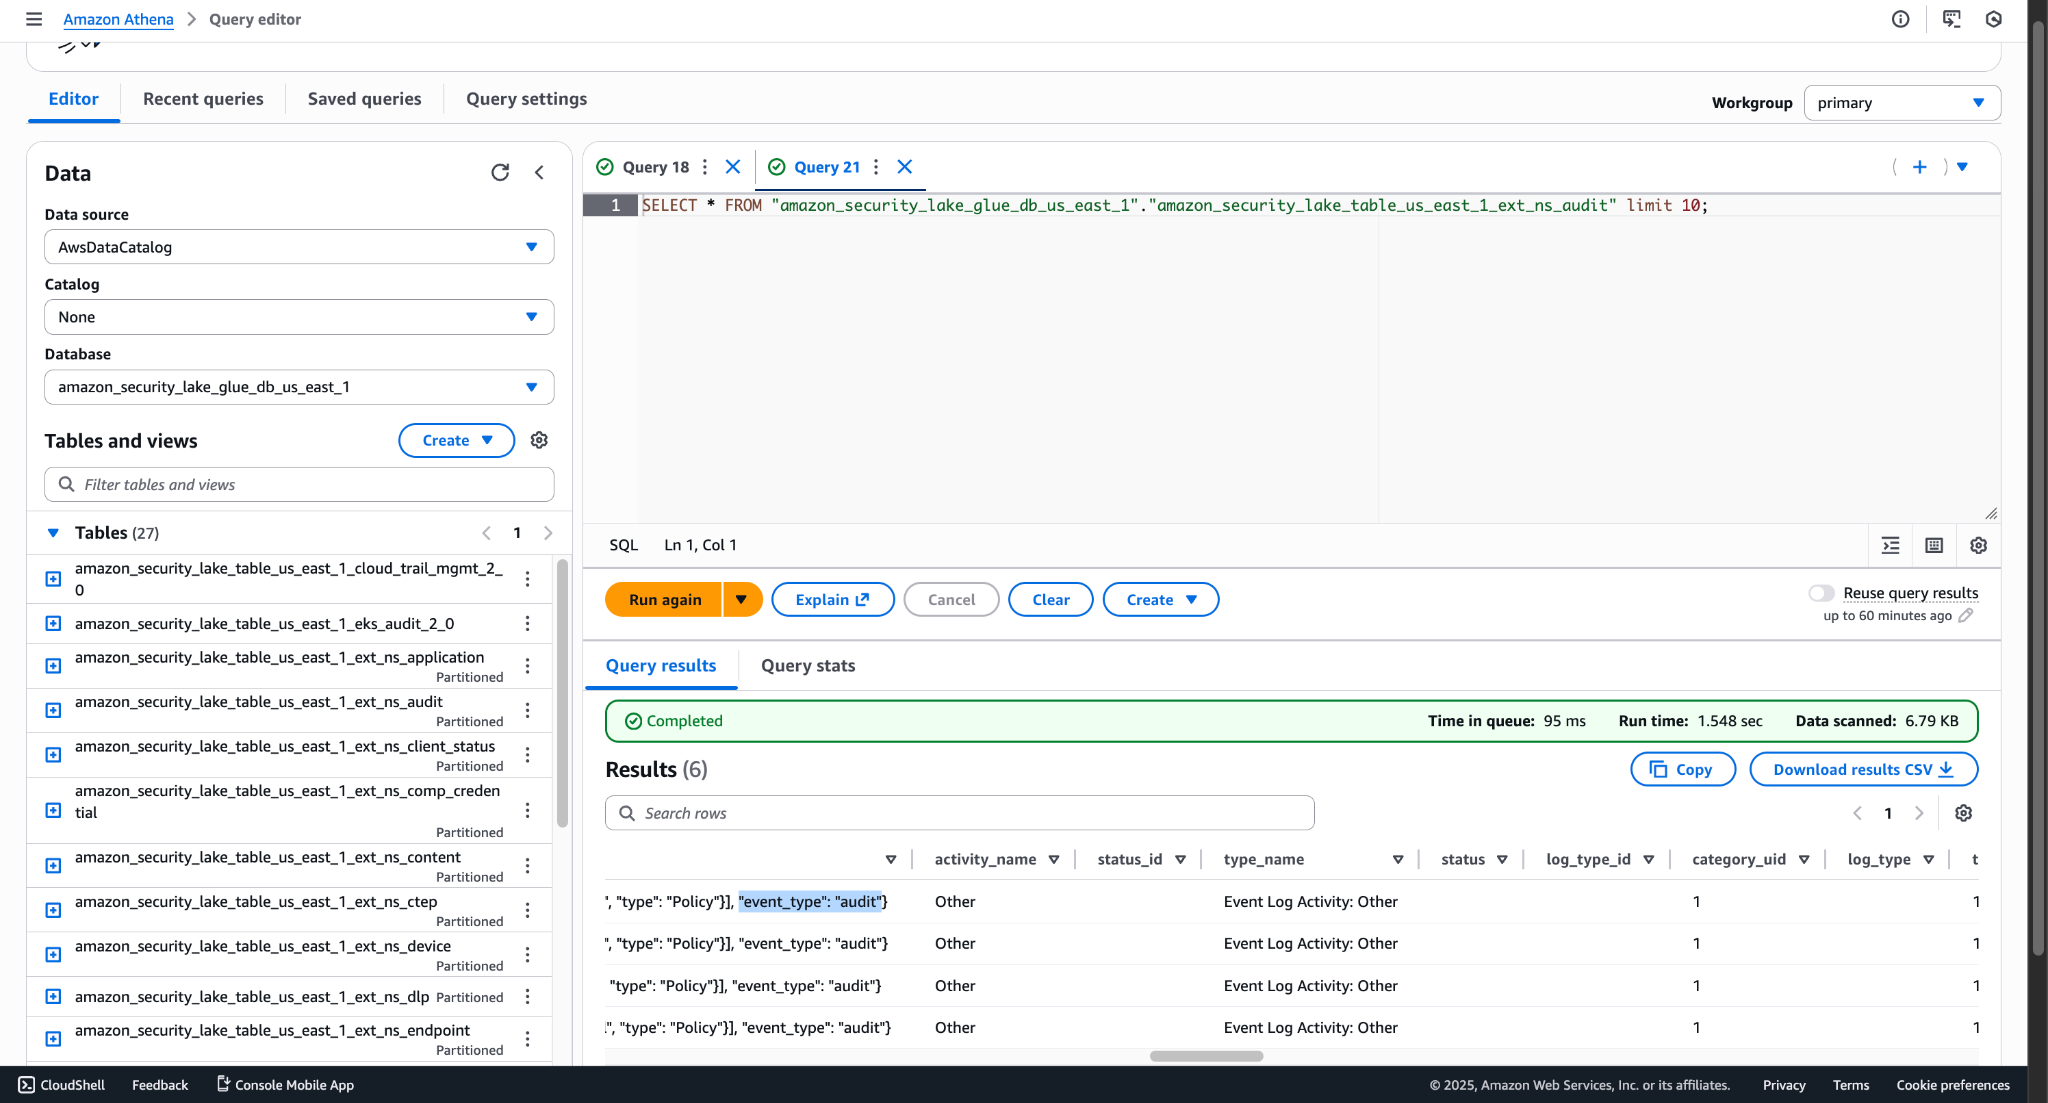Add a new query tab
Screen dimensions: 2048x1103
click(x=1919, y=167)
